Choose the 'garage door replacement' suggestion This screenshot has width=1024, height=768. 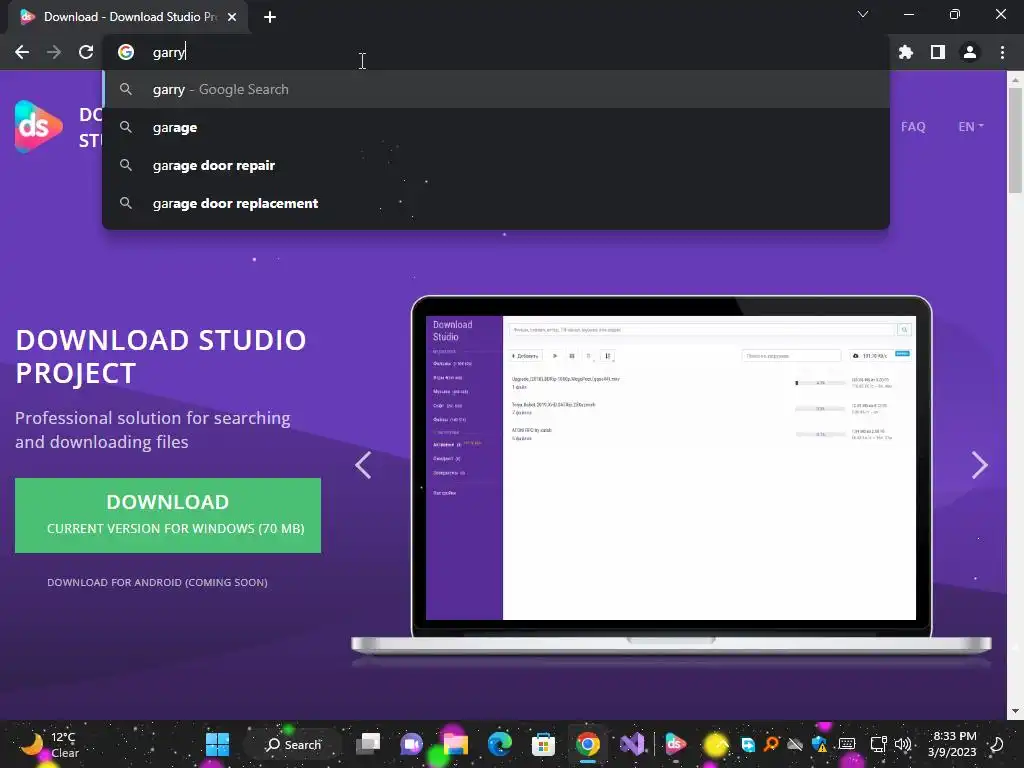[x=496, y=203]
